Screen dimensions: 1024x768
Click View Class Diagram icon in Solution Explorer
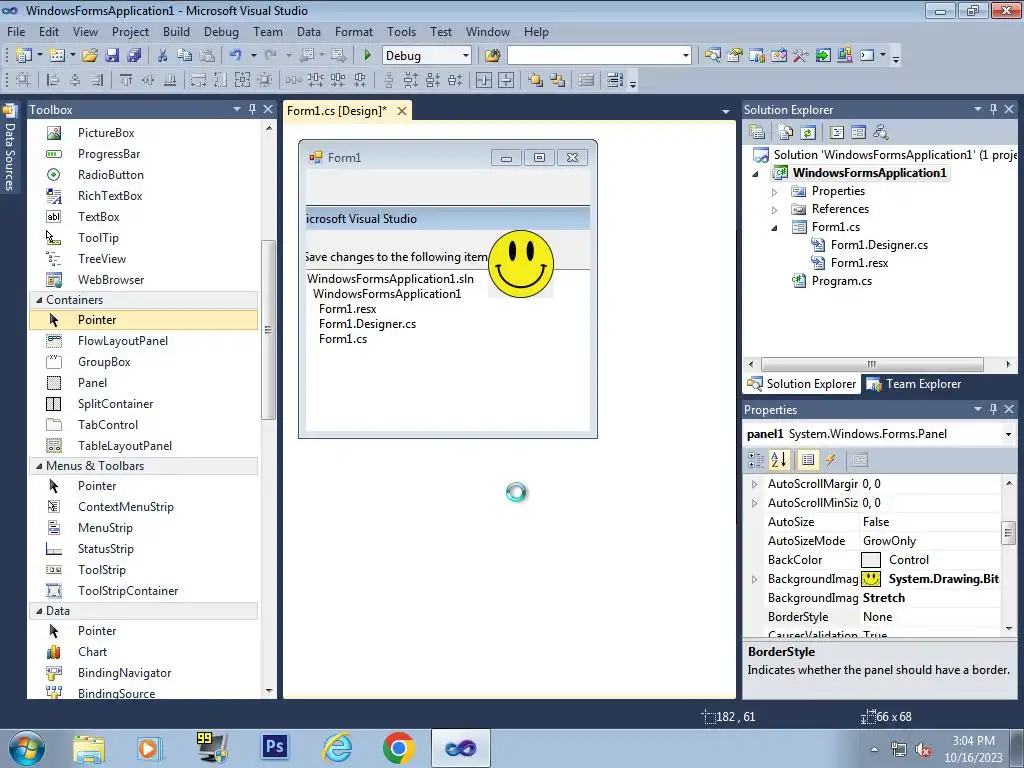click(880, 133)
